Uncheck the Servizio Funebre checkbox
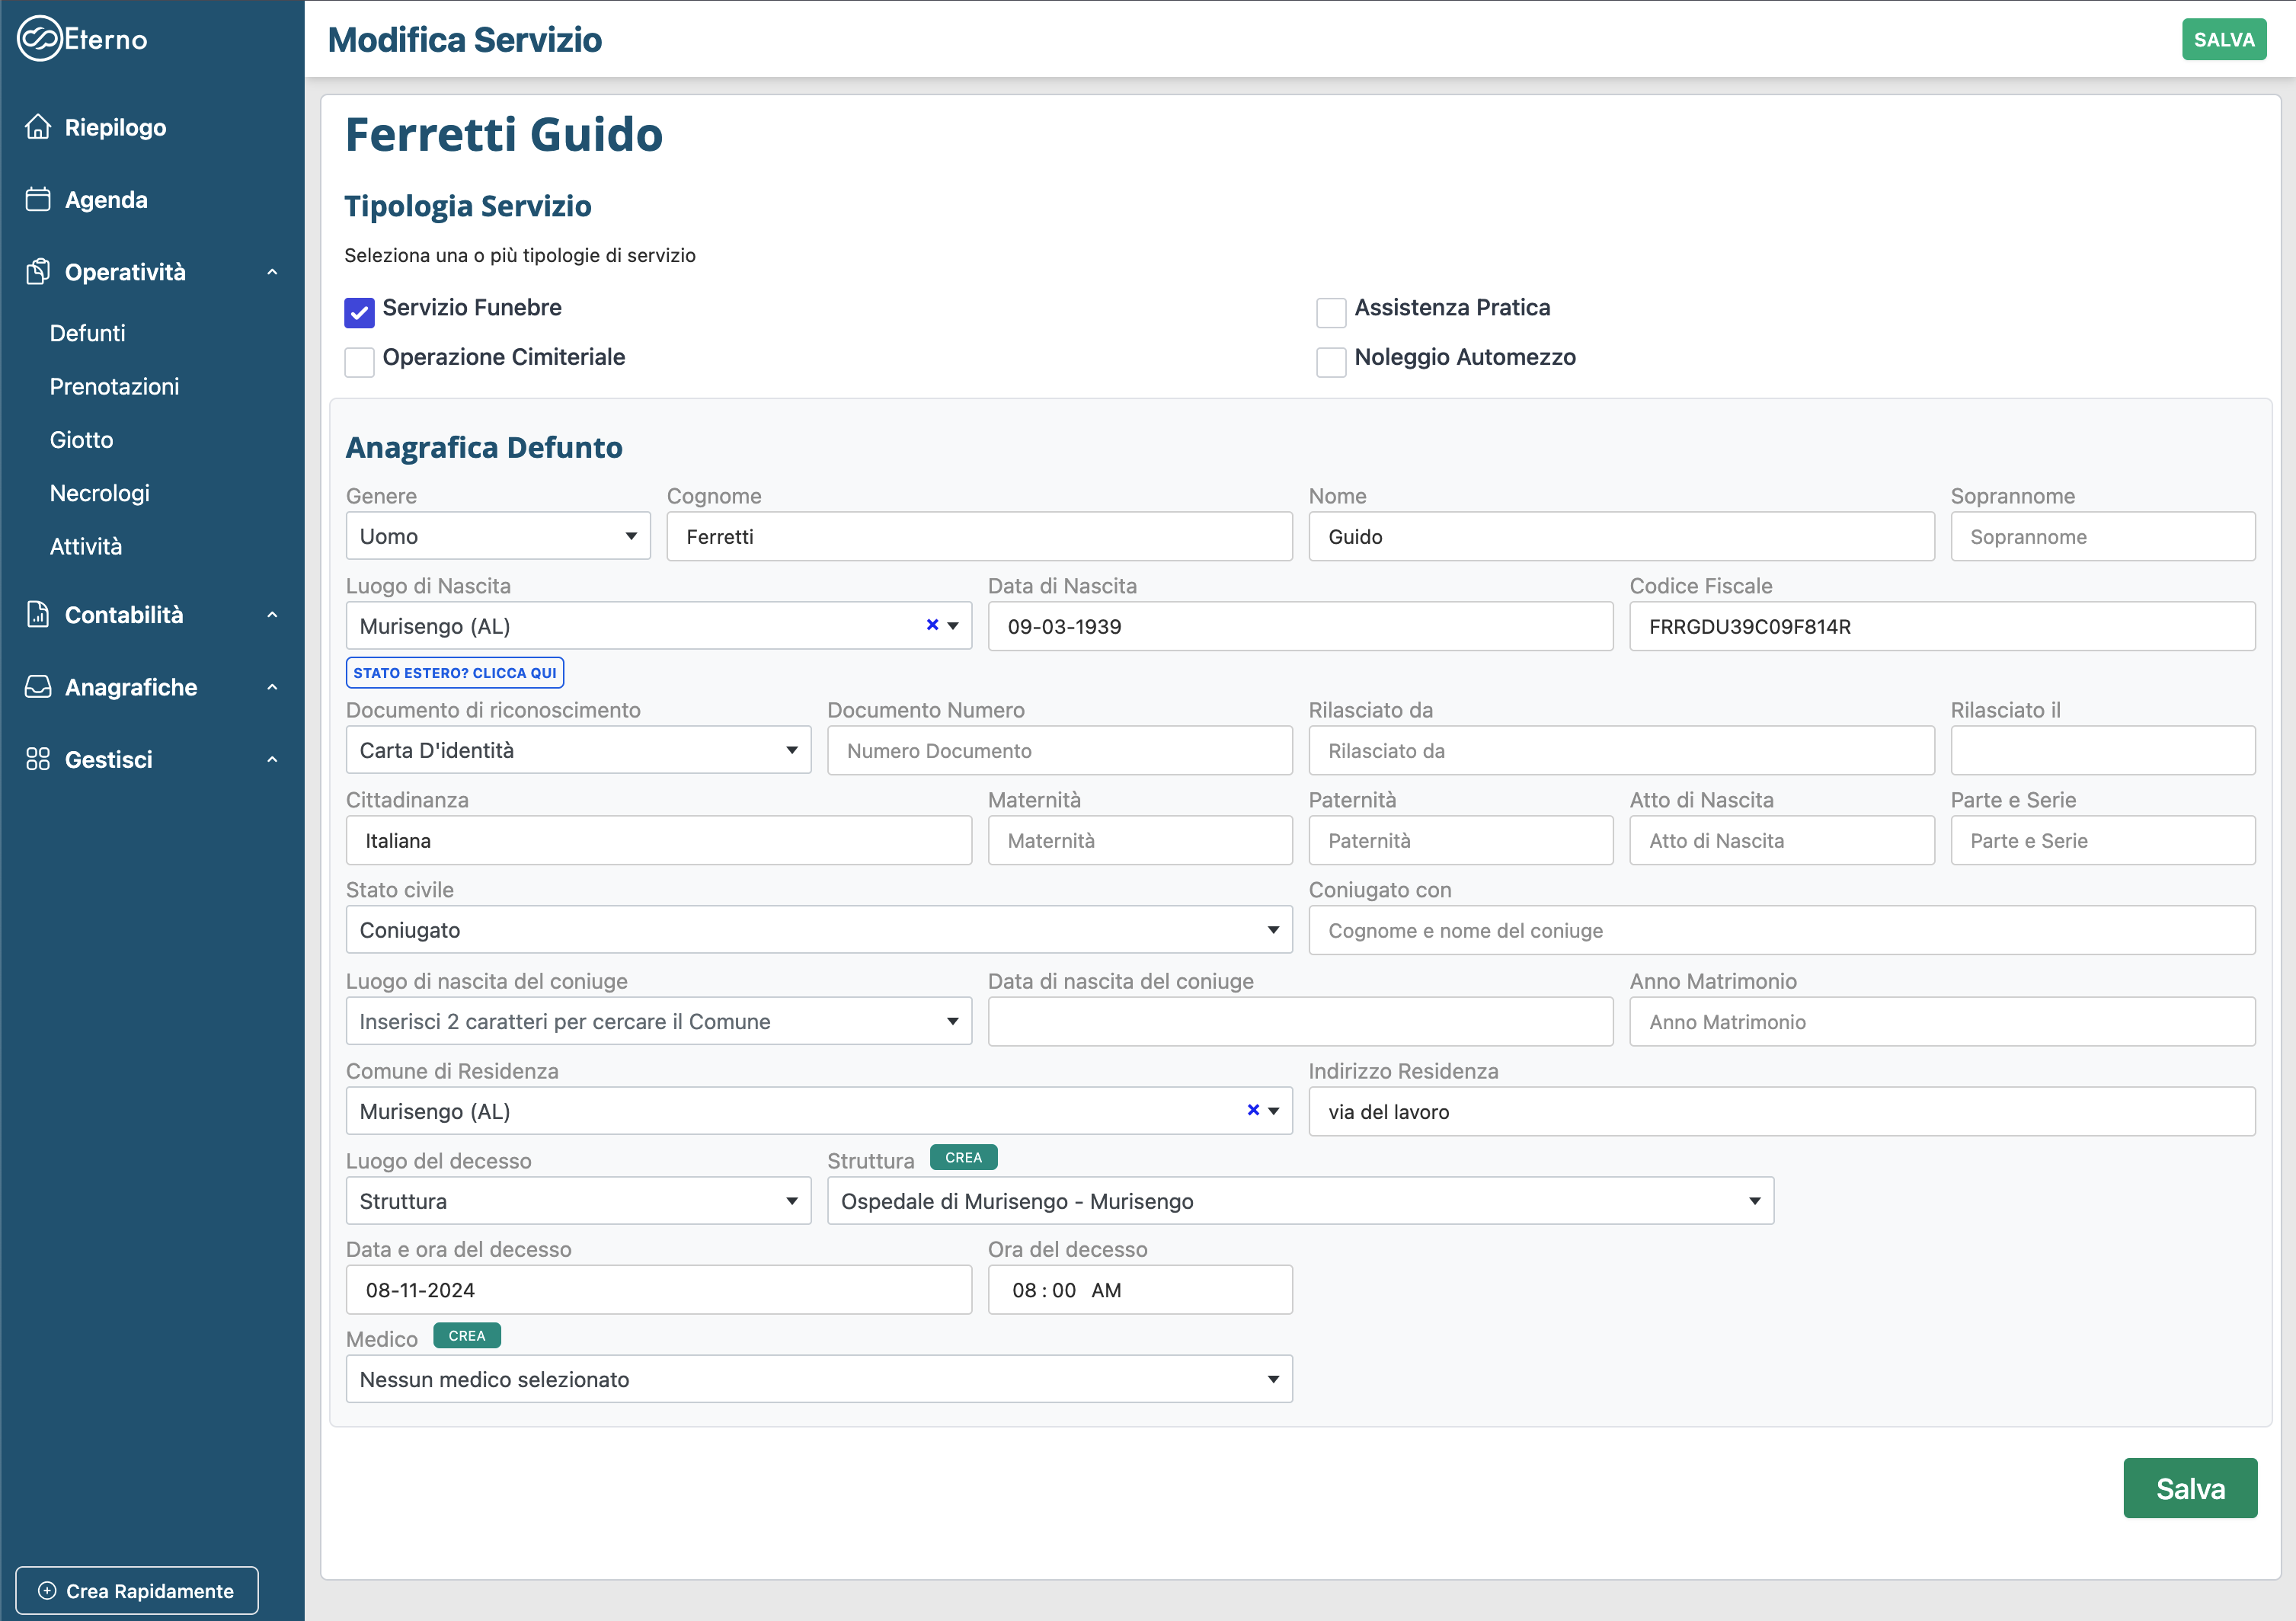The image size is (2296, 1621). coord(359,312)
